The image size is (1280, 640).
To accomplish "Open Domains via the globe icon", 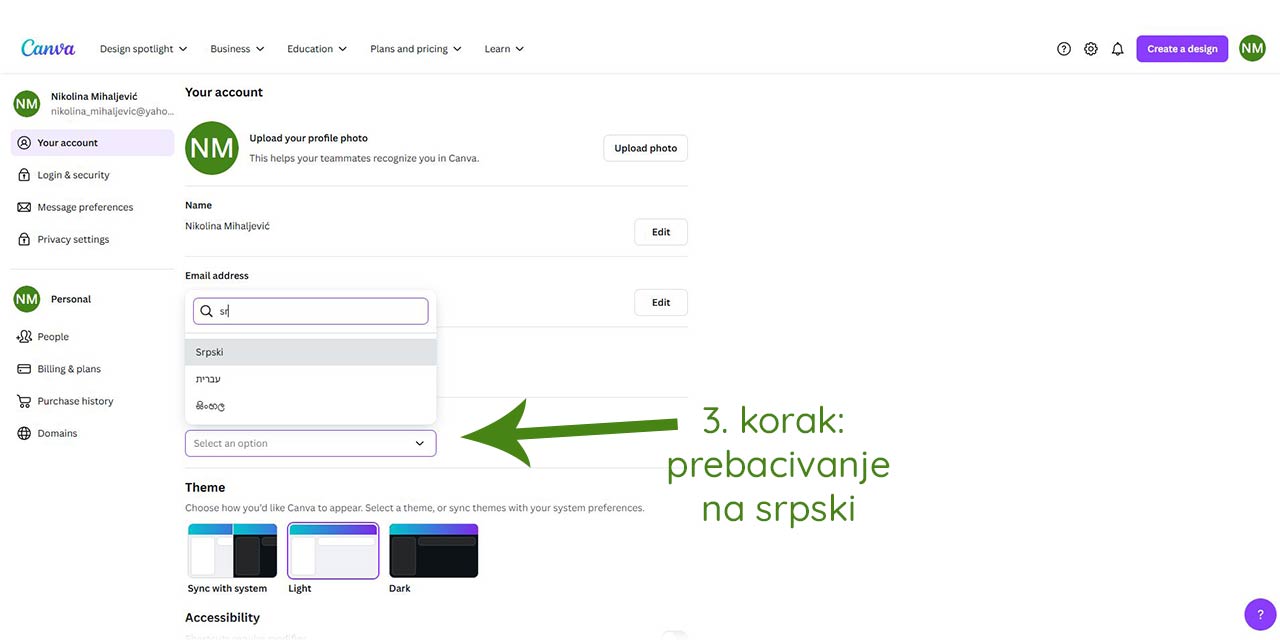I will (x=23, y=433).
